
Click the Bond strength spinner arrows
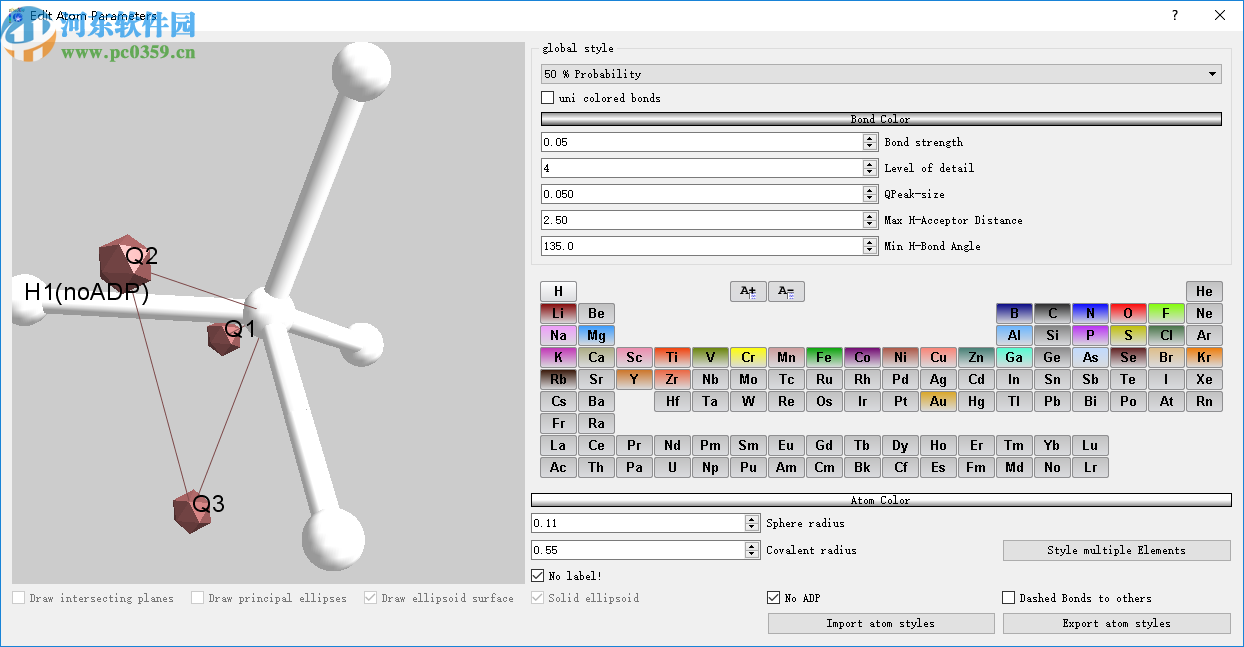pyautogui.click(x=870, y=142)
